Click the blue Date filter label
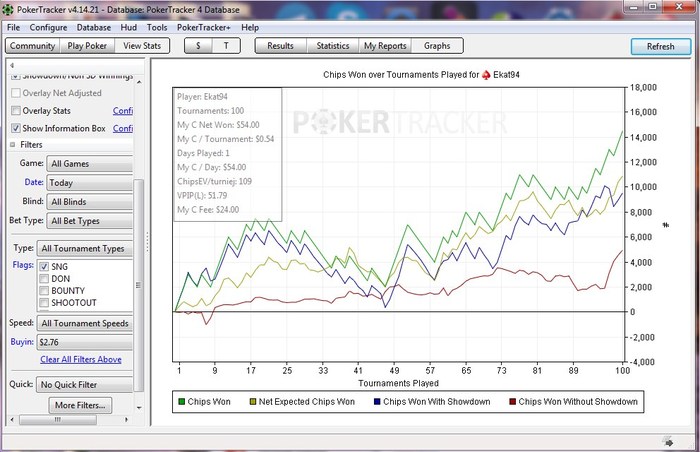The height and width of the screenshot is (452, 700). coord(34,182)
